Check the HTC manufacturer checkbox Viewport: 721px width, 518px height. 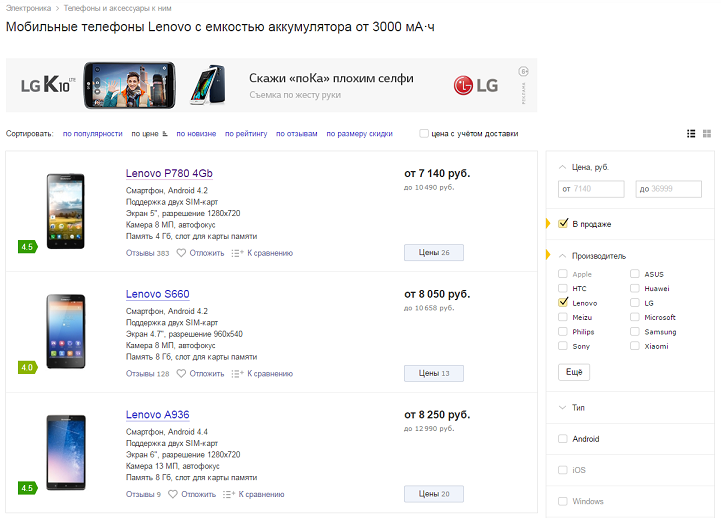coord(563,288)
